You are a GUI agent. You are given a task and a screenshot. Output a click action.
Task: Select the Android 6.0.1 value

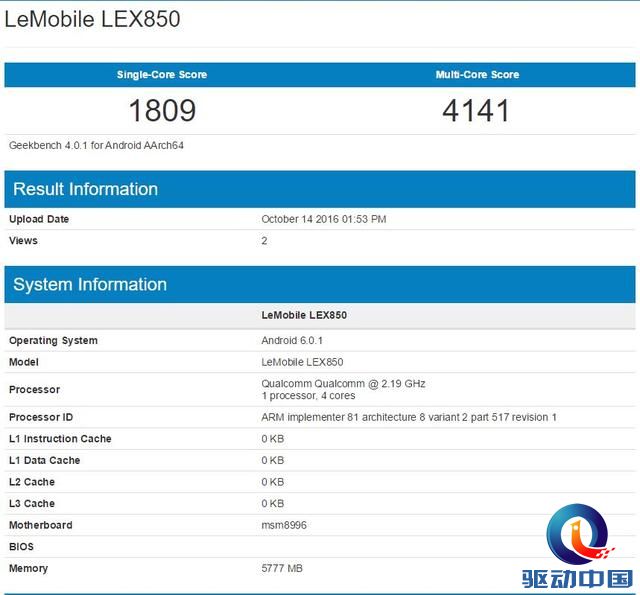292,340
